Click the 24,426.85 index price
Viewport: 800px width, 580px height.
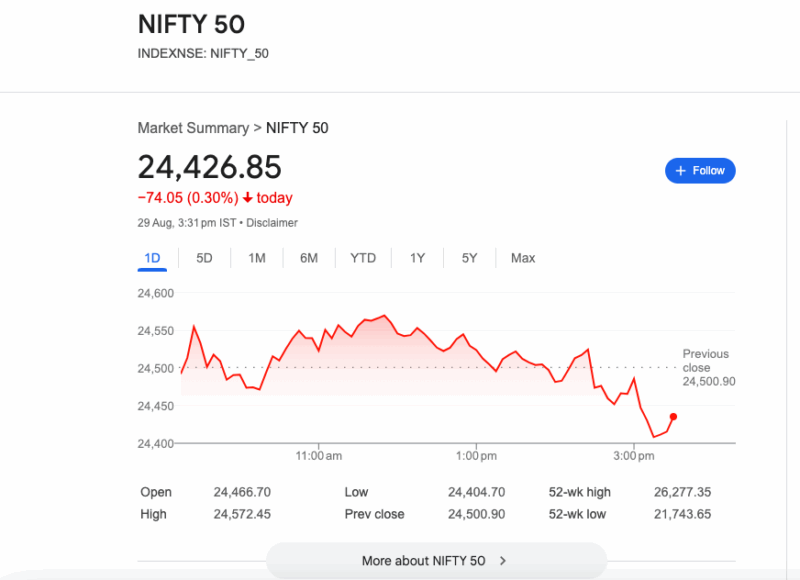210,167
